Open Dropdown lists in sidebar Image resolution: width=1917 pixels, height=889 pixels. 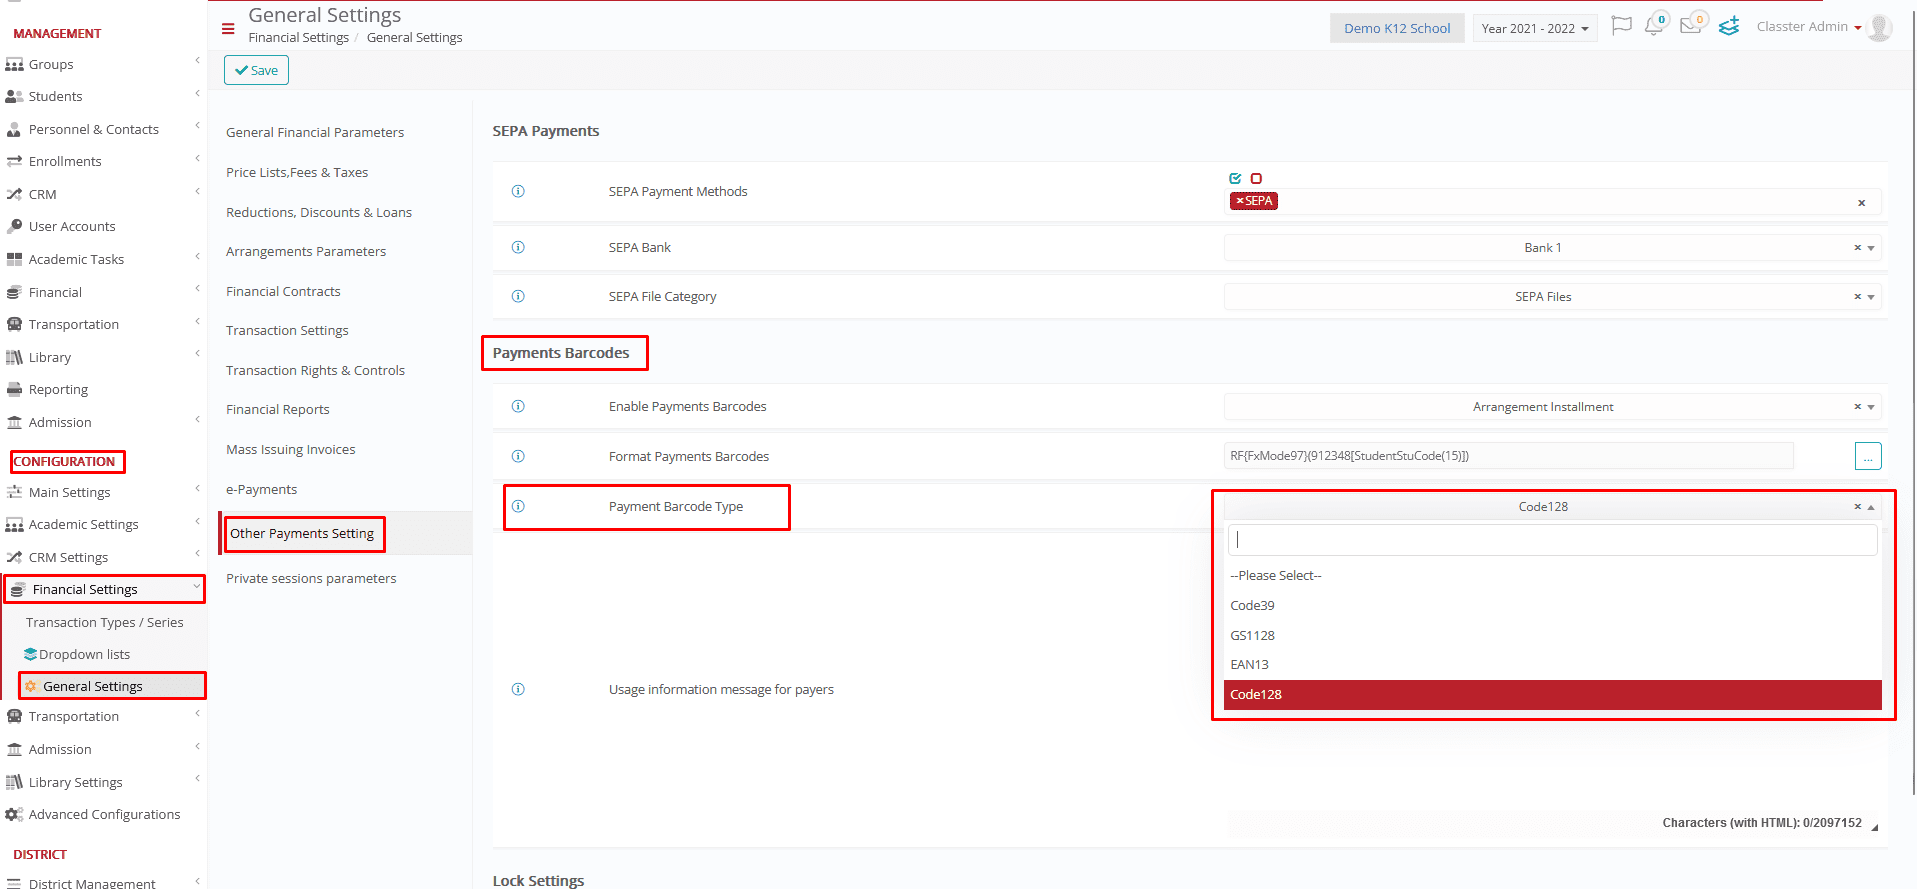[84, 654]
